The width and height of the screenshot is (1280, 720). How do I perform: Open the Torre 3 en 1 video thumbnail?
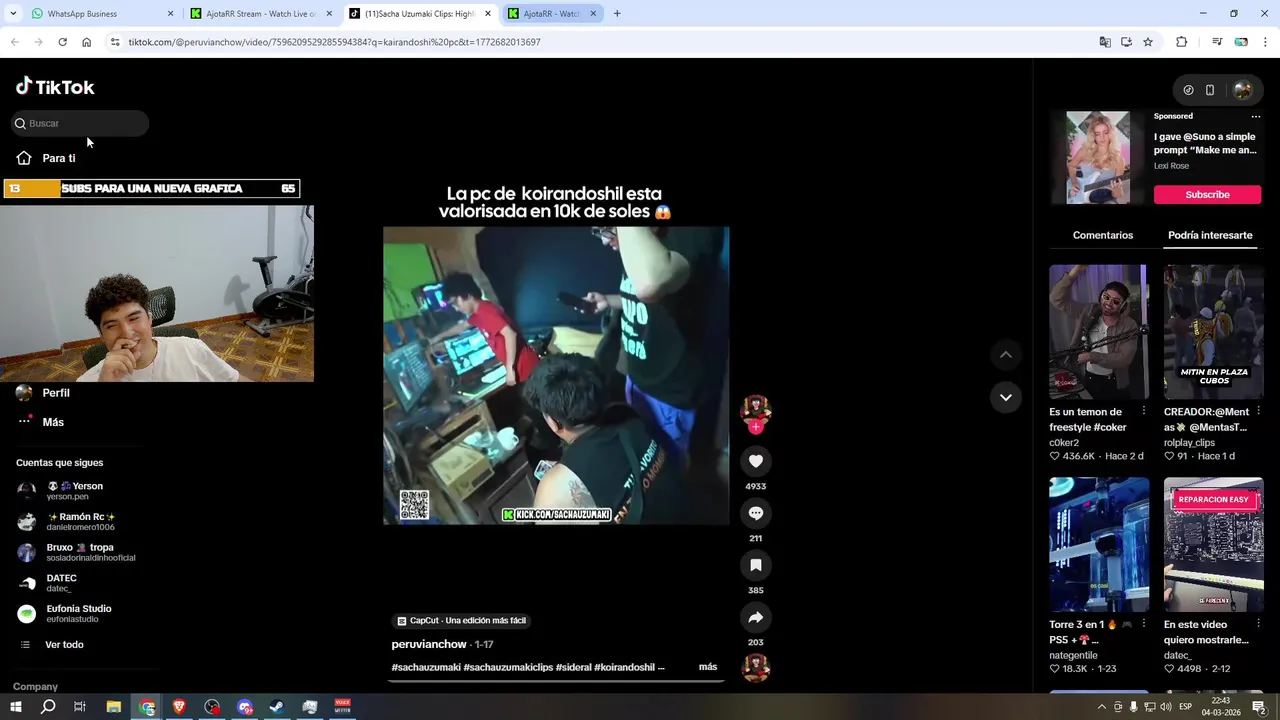[1098, 544]
